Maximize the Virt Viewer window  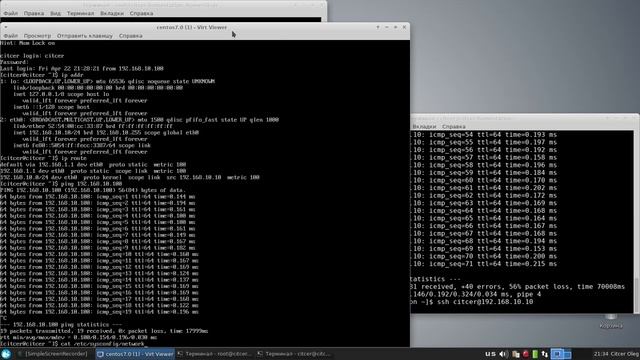pos(396,27)
